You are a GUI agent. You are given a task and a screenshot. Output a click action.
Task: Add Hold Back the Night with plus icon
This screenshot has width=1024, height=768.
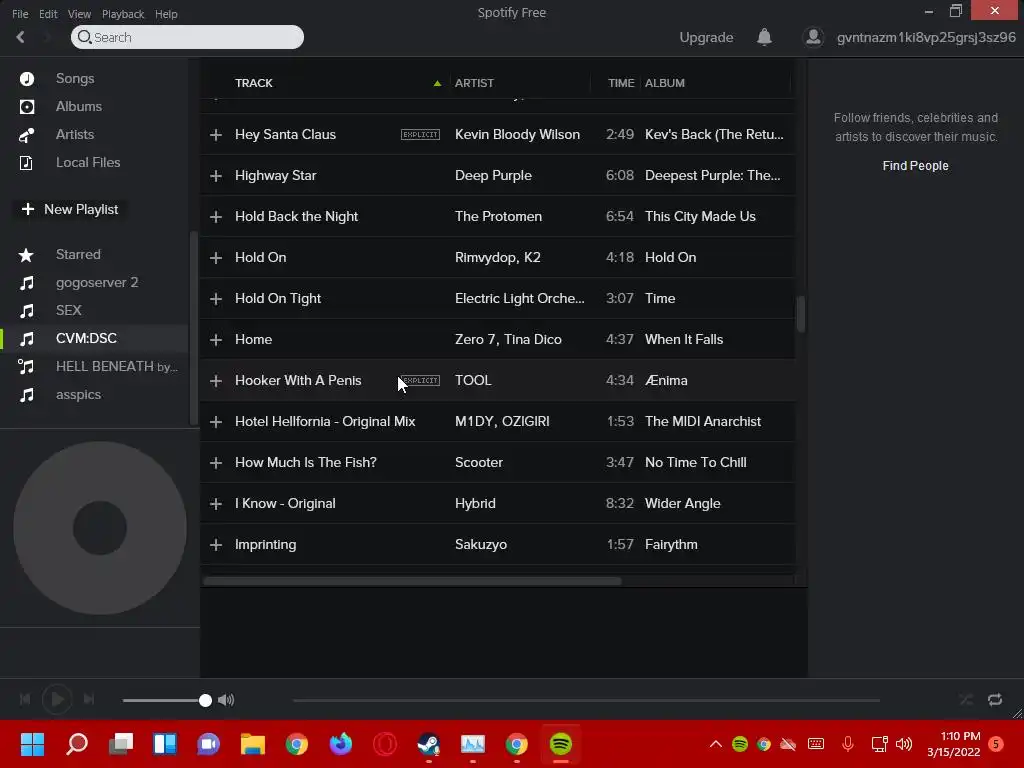click(216, 217)
